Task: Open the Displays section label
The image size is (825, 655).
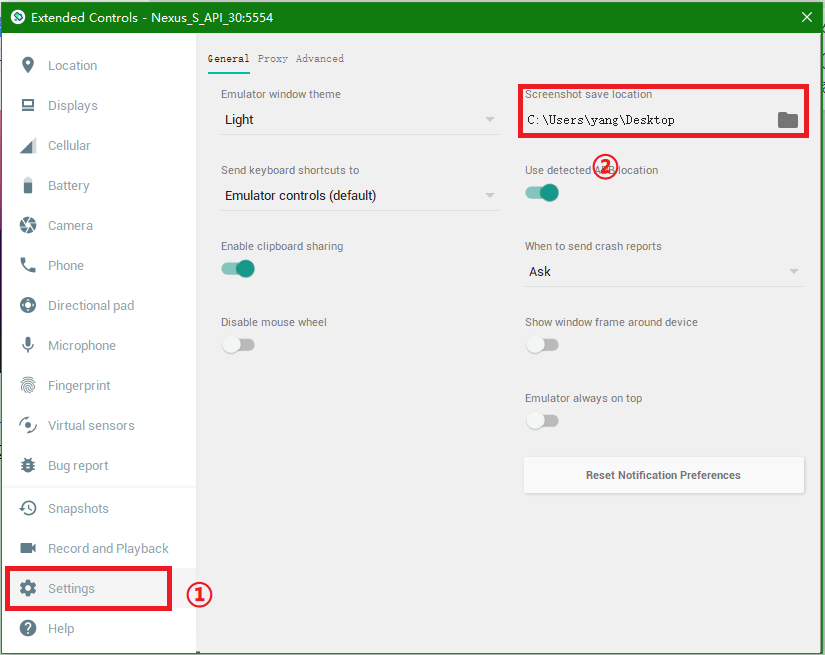Action: coord(73,106)
